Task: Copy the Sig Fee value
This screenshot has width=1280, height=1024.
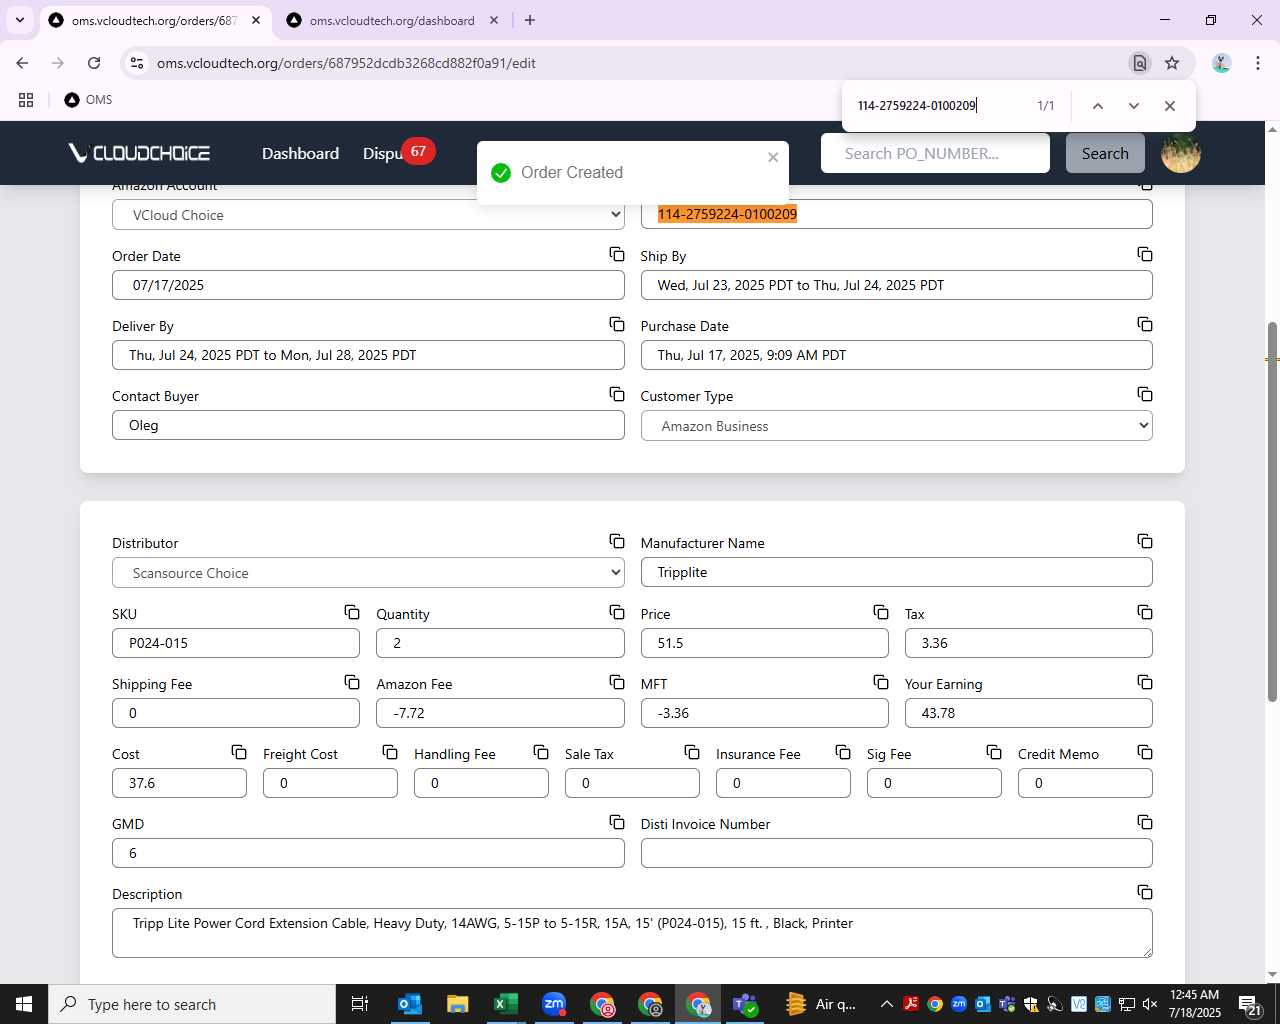Action: pyautogui.click(x=994, y=752)
